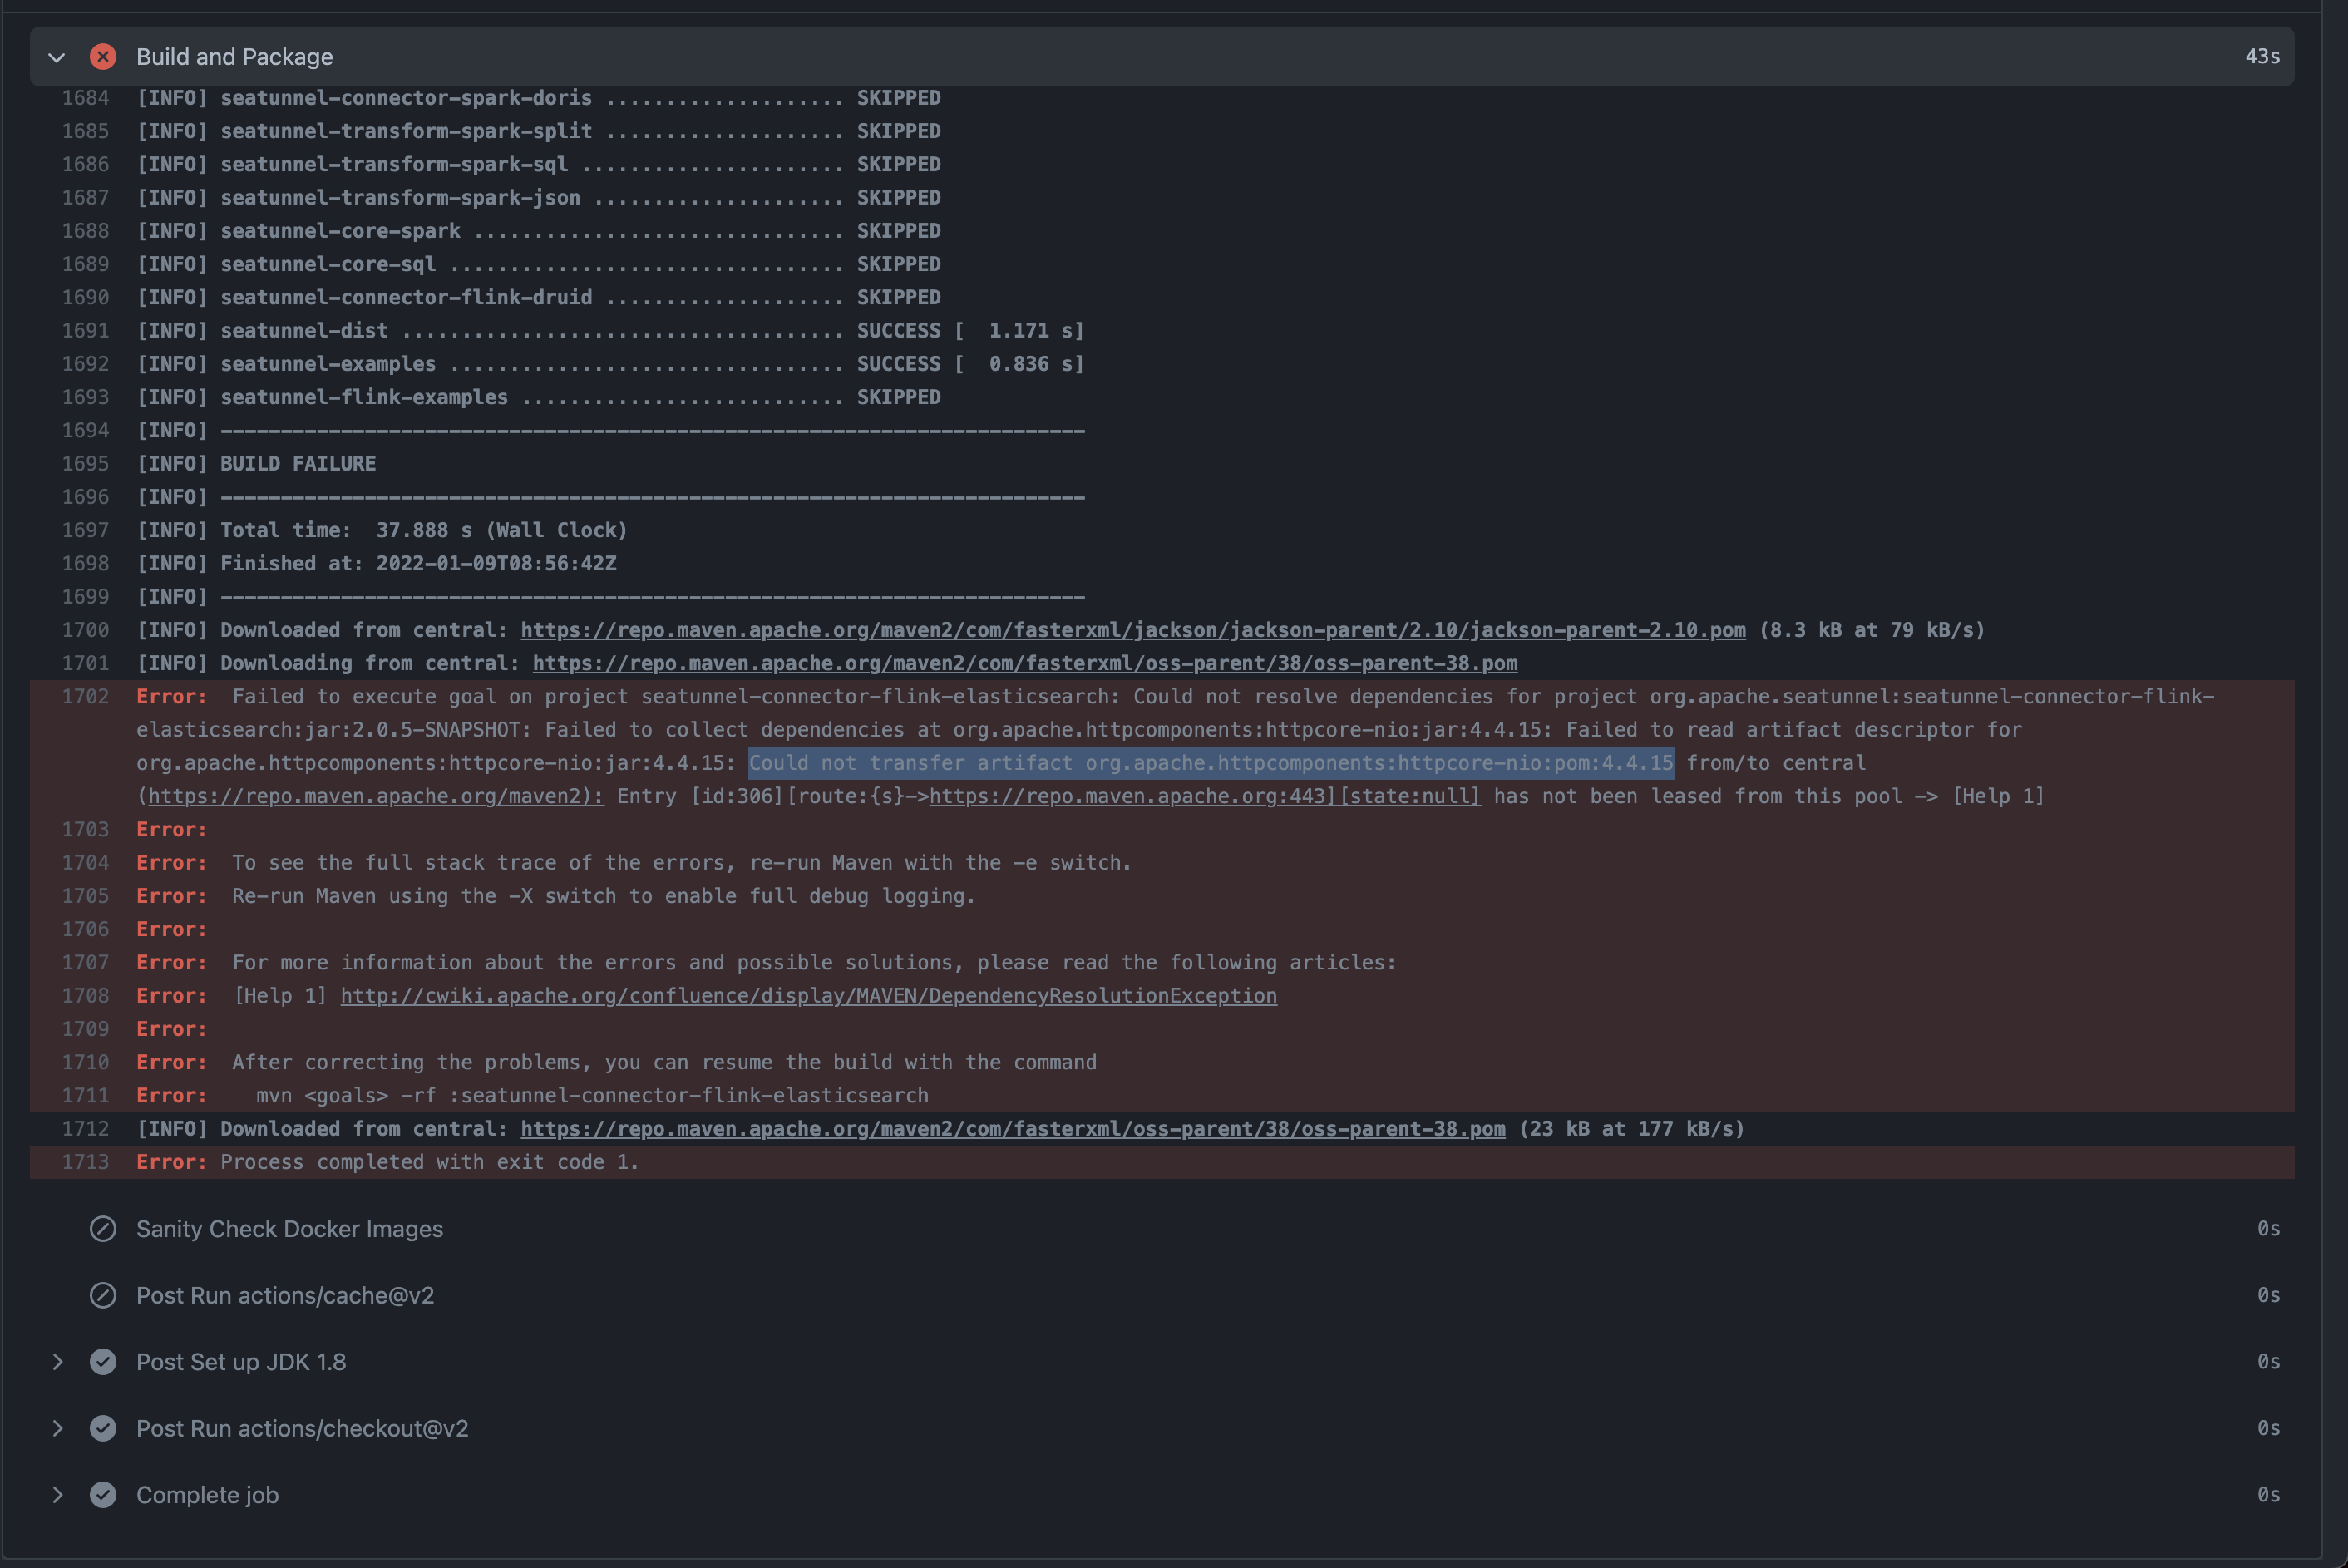Click skipped icon beside Post Run actions/cache@v2
Image resolution: width=2348 pixels, height=1568 pixels.
[x=103, y=1295]
